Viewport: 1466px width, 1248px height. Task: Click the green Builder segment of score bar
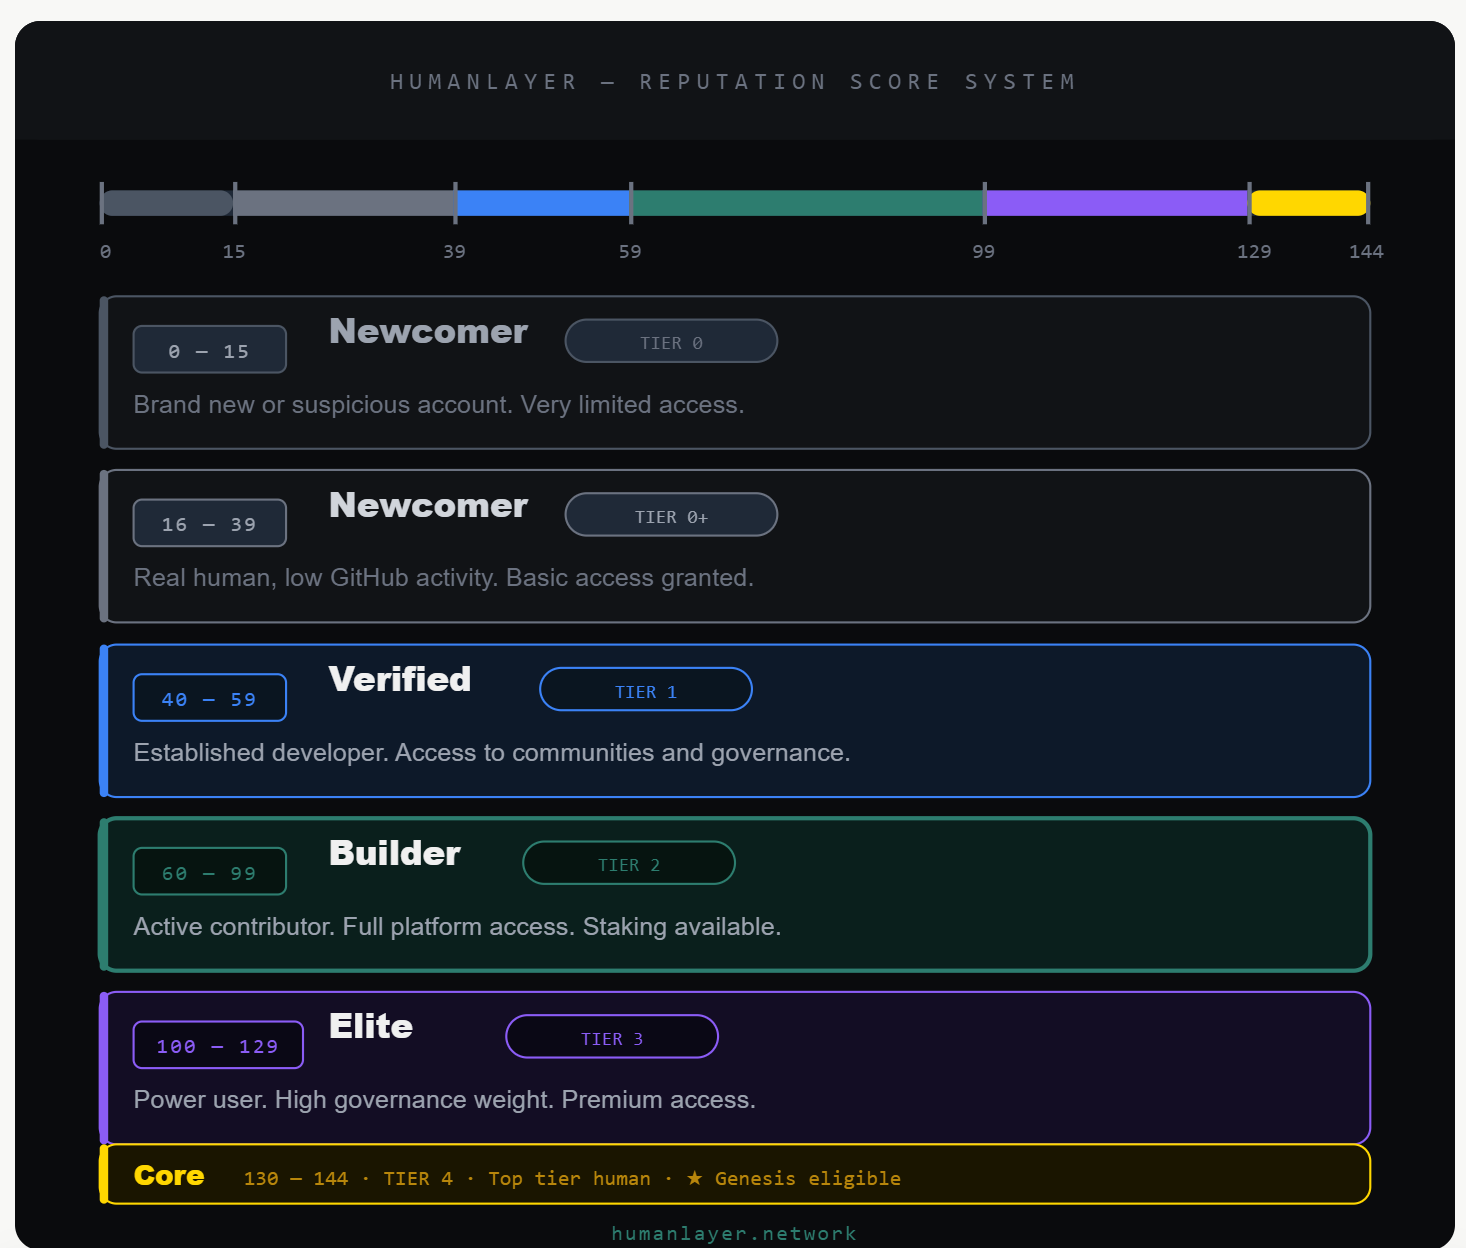tap(808, 203)
